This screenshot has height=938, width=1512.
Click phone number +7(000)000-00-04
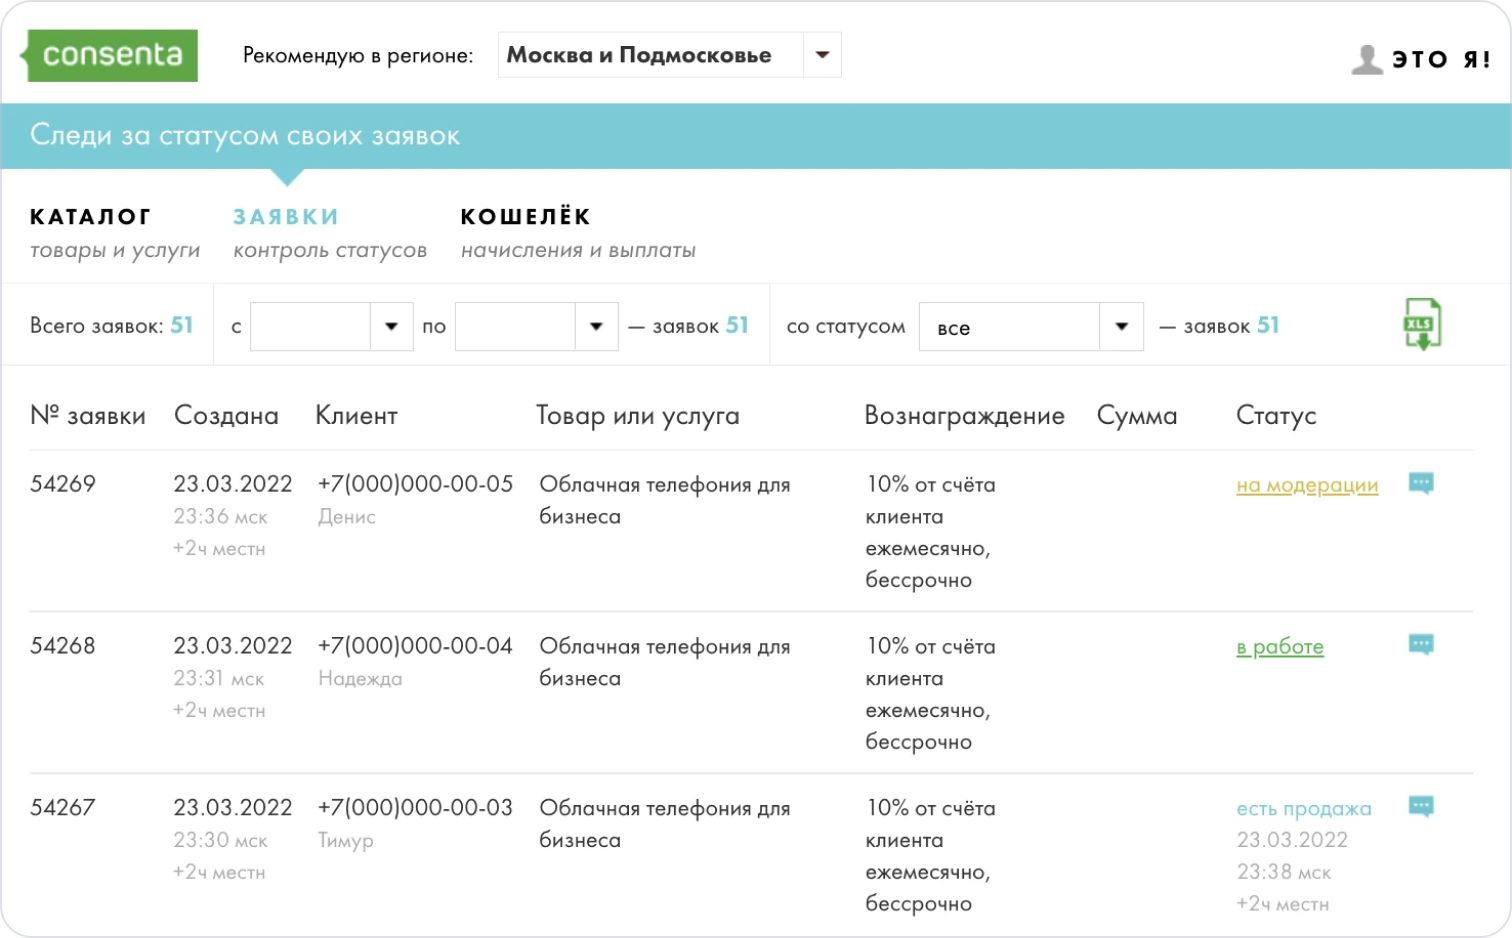click(x=415, y=646)
